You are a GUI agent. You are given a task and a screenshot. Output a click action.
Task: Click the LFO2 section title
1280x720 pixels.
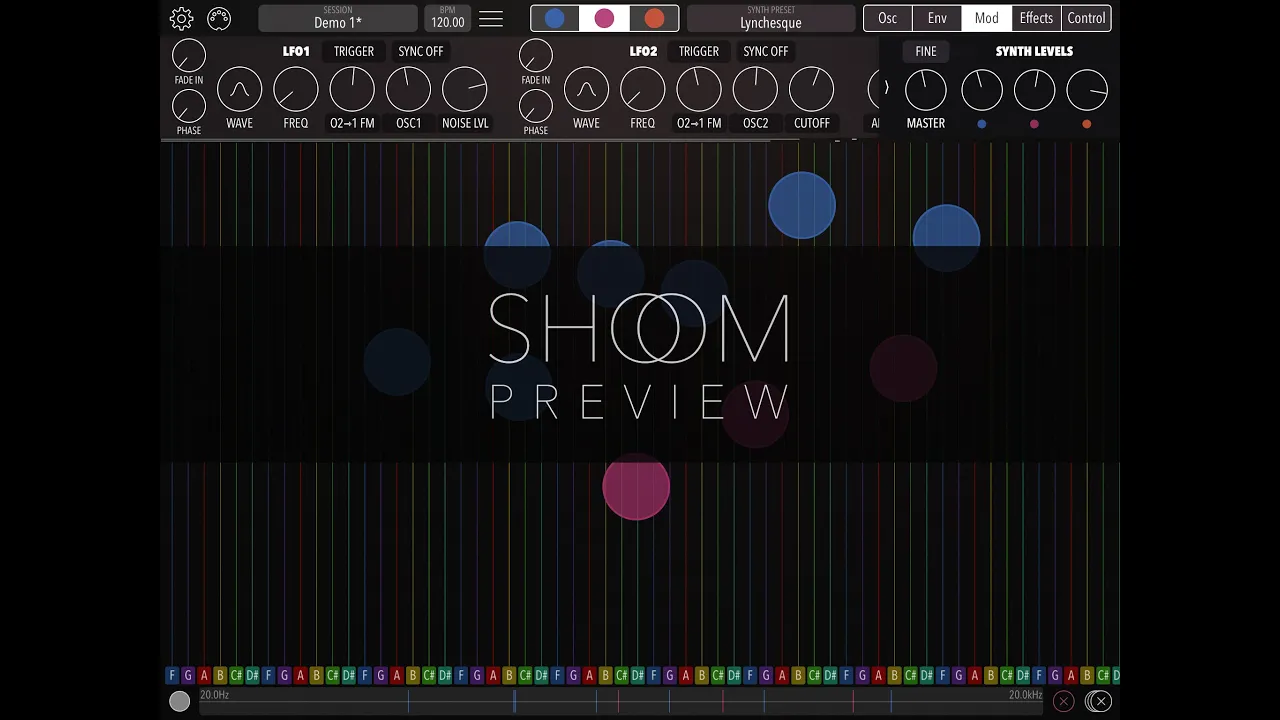click(x=643, y=51)
